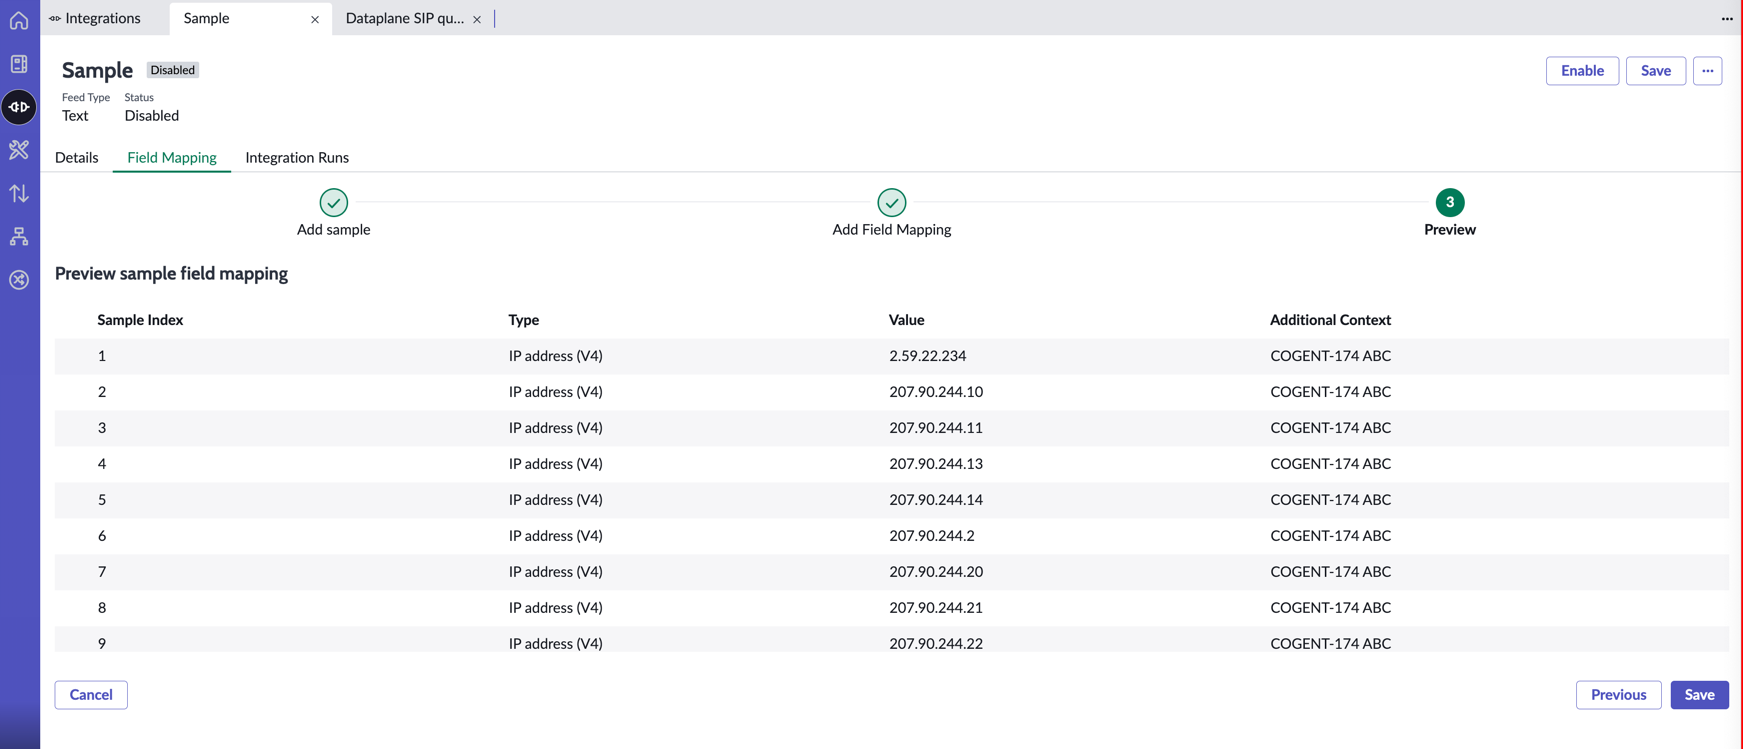
Task: Click the Disabled status badge
Action: [x=173, y=70]
